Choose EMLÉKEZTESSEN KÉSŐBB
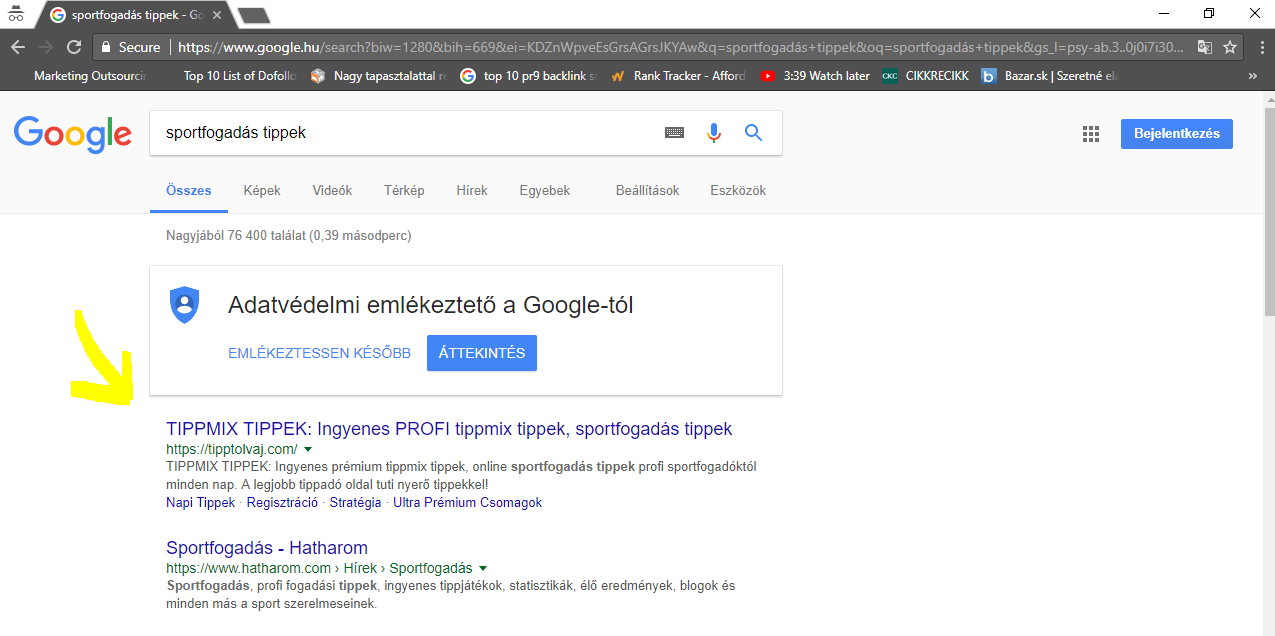The image size is (1275, 636). point(320,353)
